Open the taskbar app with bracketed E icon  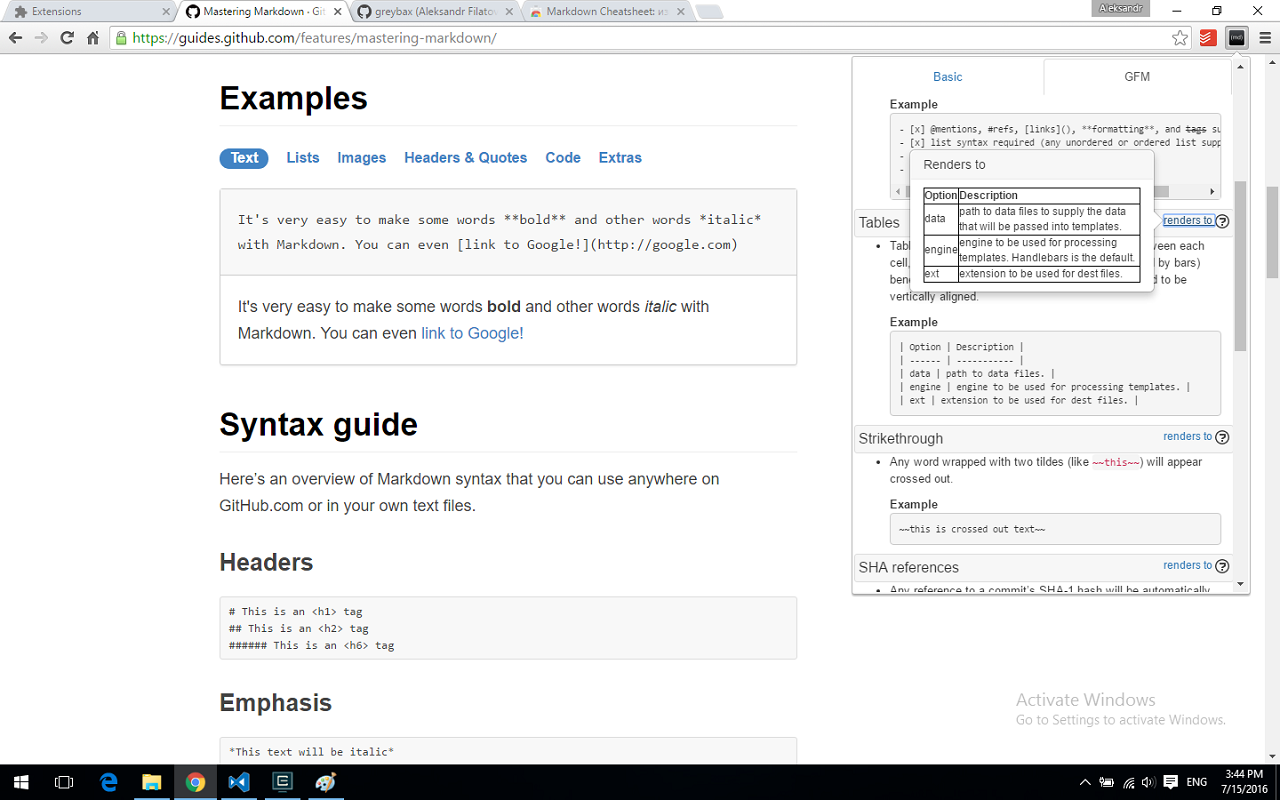point(282,782)
